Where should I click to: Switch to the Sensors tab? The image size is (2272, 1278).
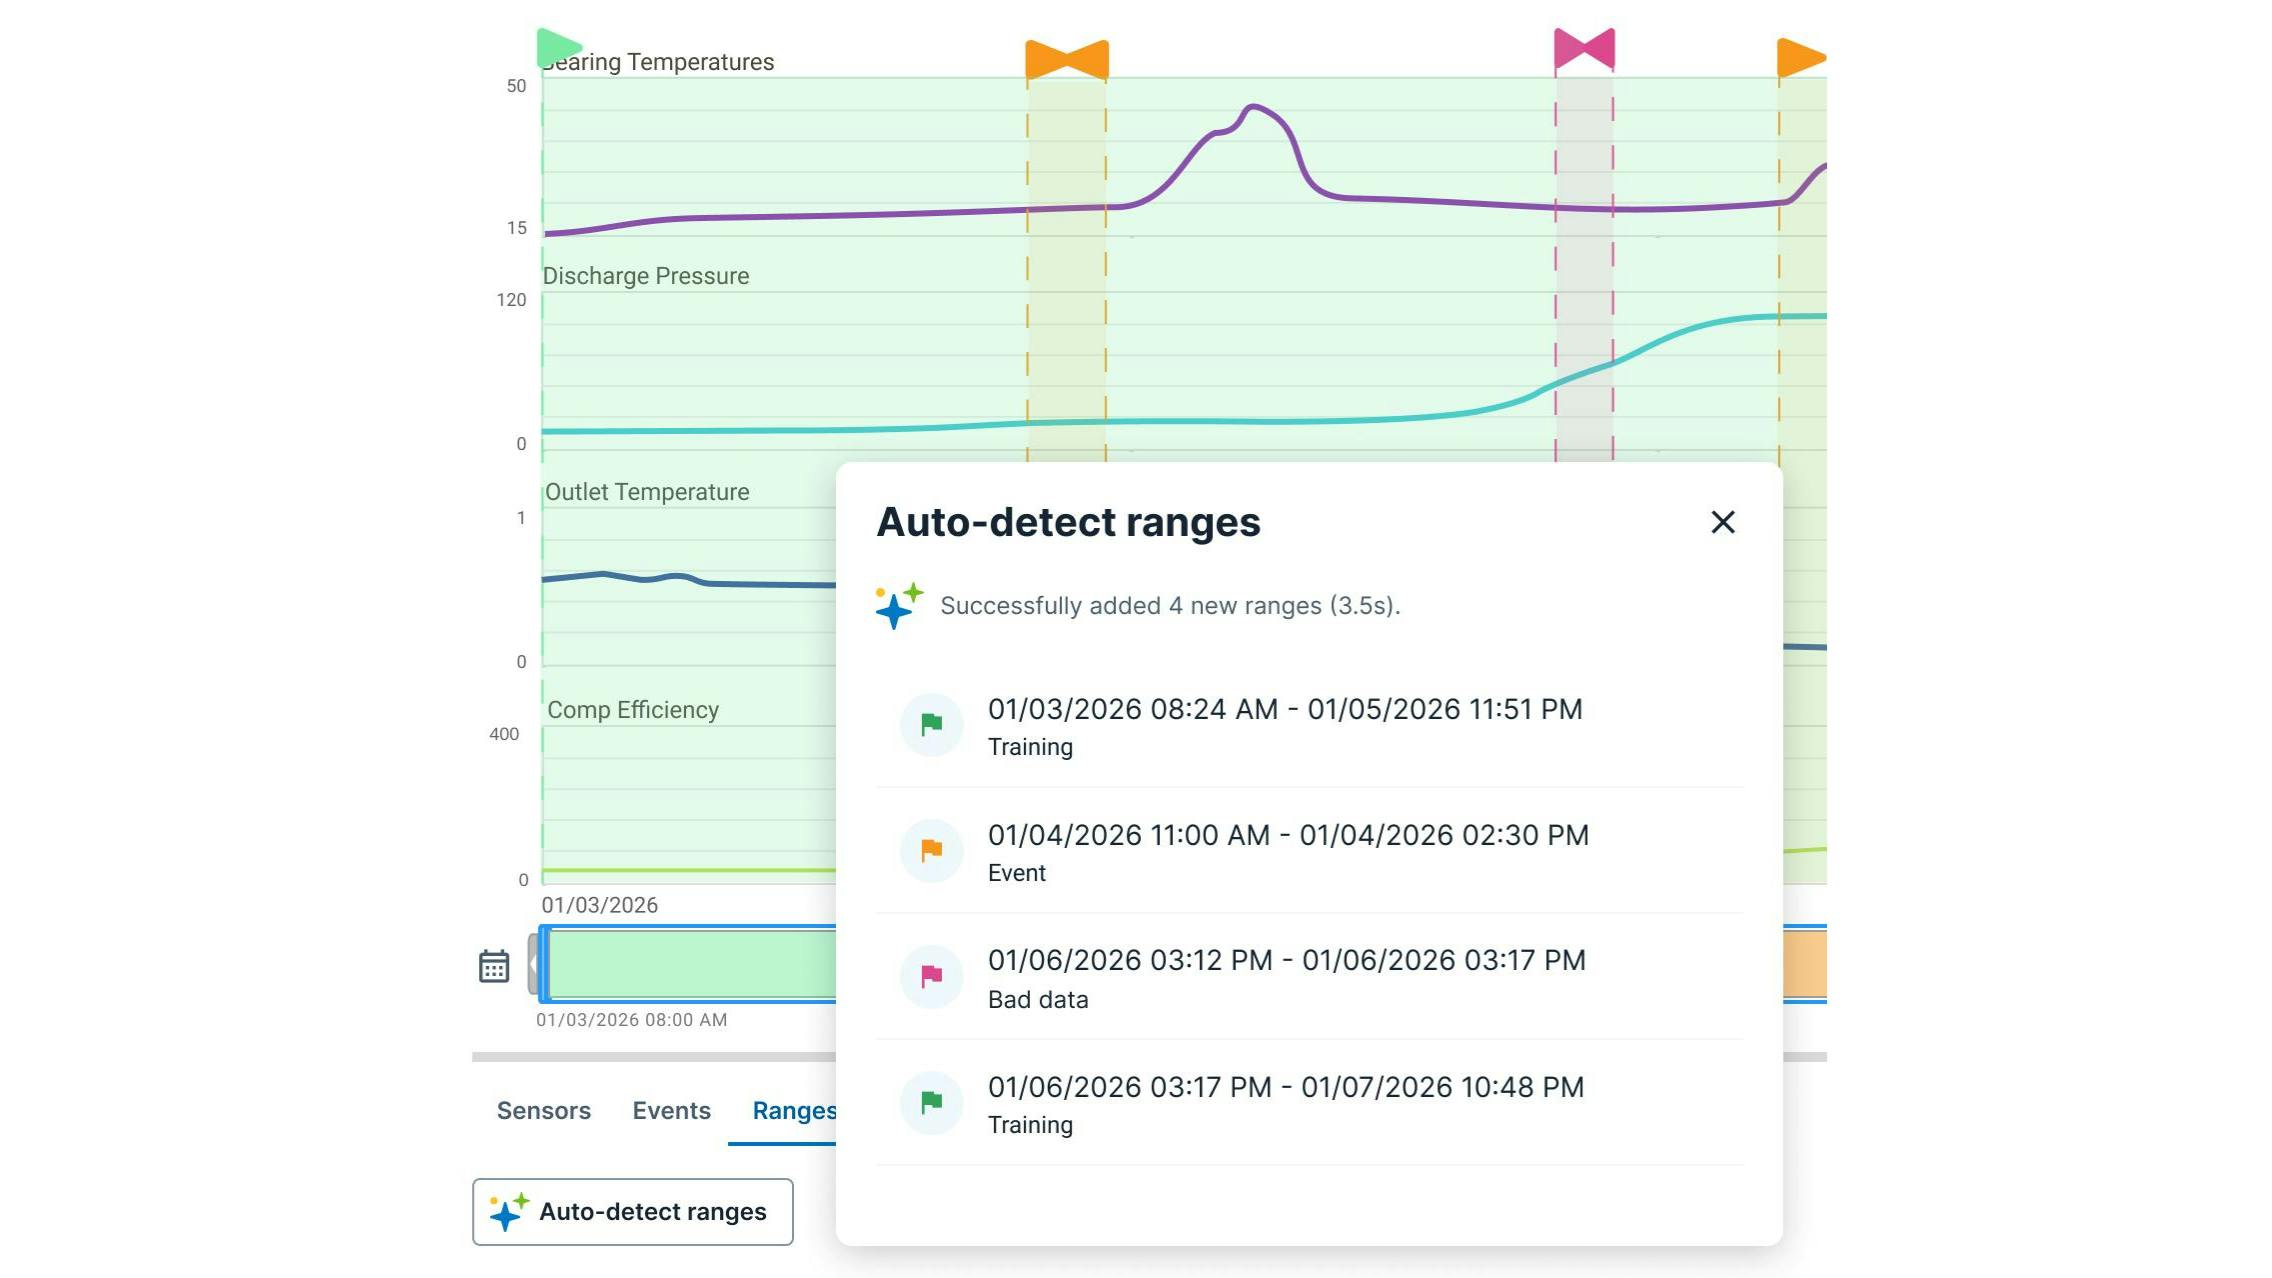543,1110
